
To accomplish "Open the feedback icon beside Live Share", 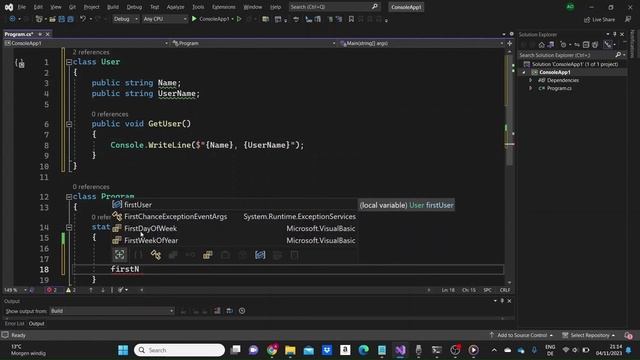I will click(x=628, y=19).
